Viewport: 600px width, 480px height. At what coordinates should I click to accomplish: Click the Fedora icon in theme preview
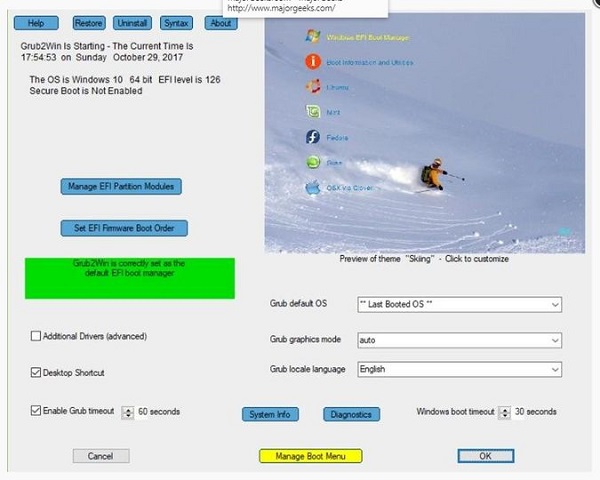point(313,137)
